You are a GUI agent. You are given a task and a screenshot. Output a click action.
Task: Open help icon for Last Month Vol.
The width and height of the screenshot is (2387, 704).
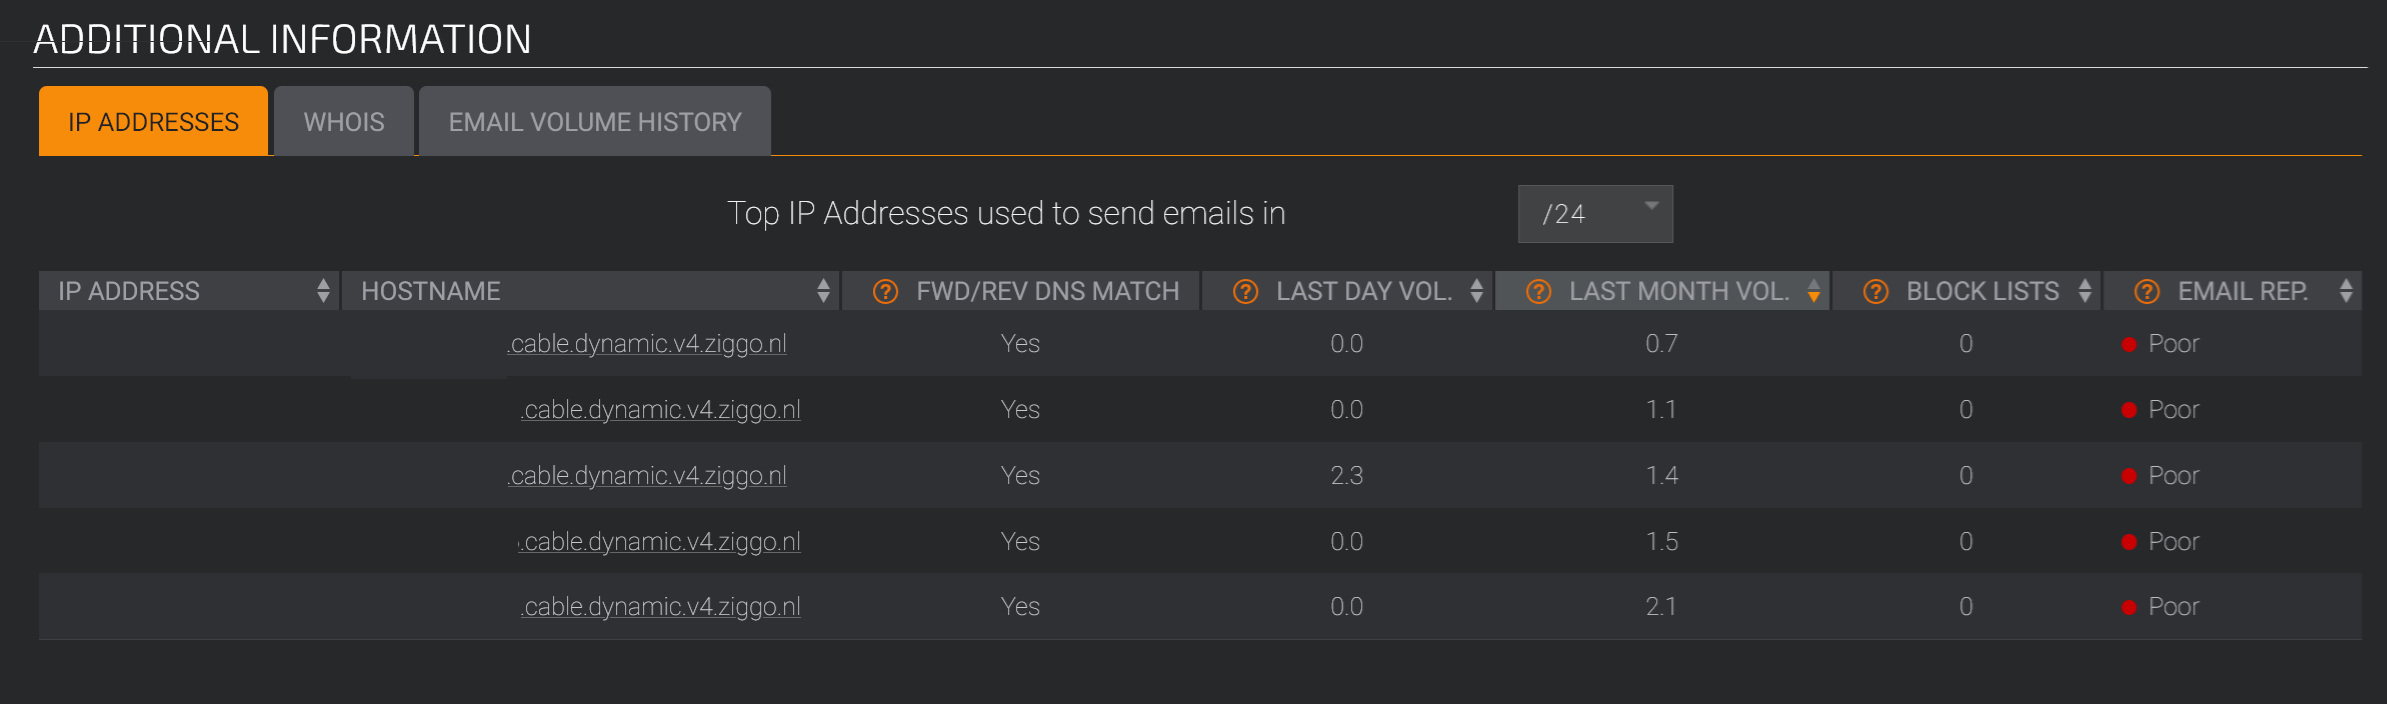click(x=1538, y=291)
